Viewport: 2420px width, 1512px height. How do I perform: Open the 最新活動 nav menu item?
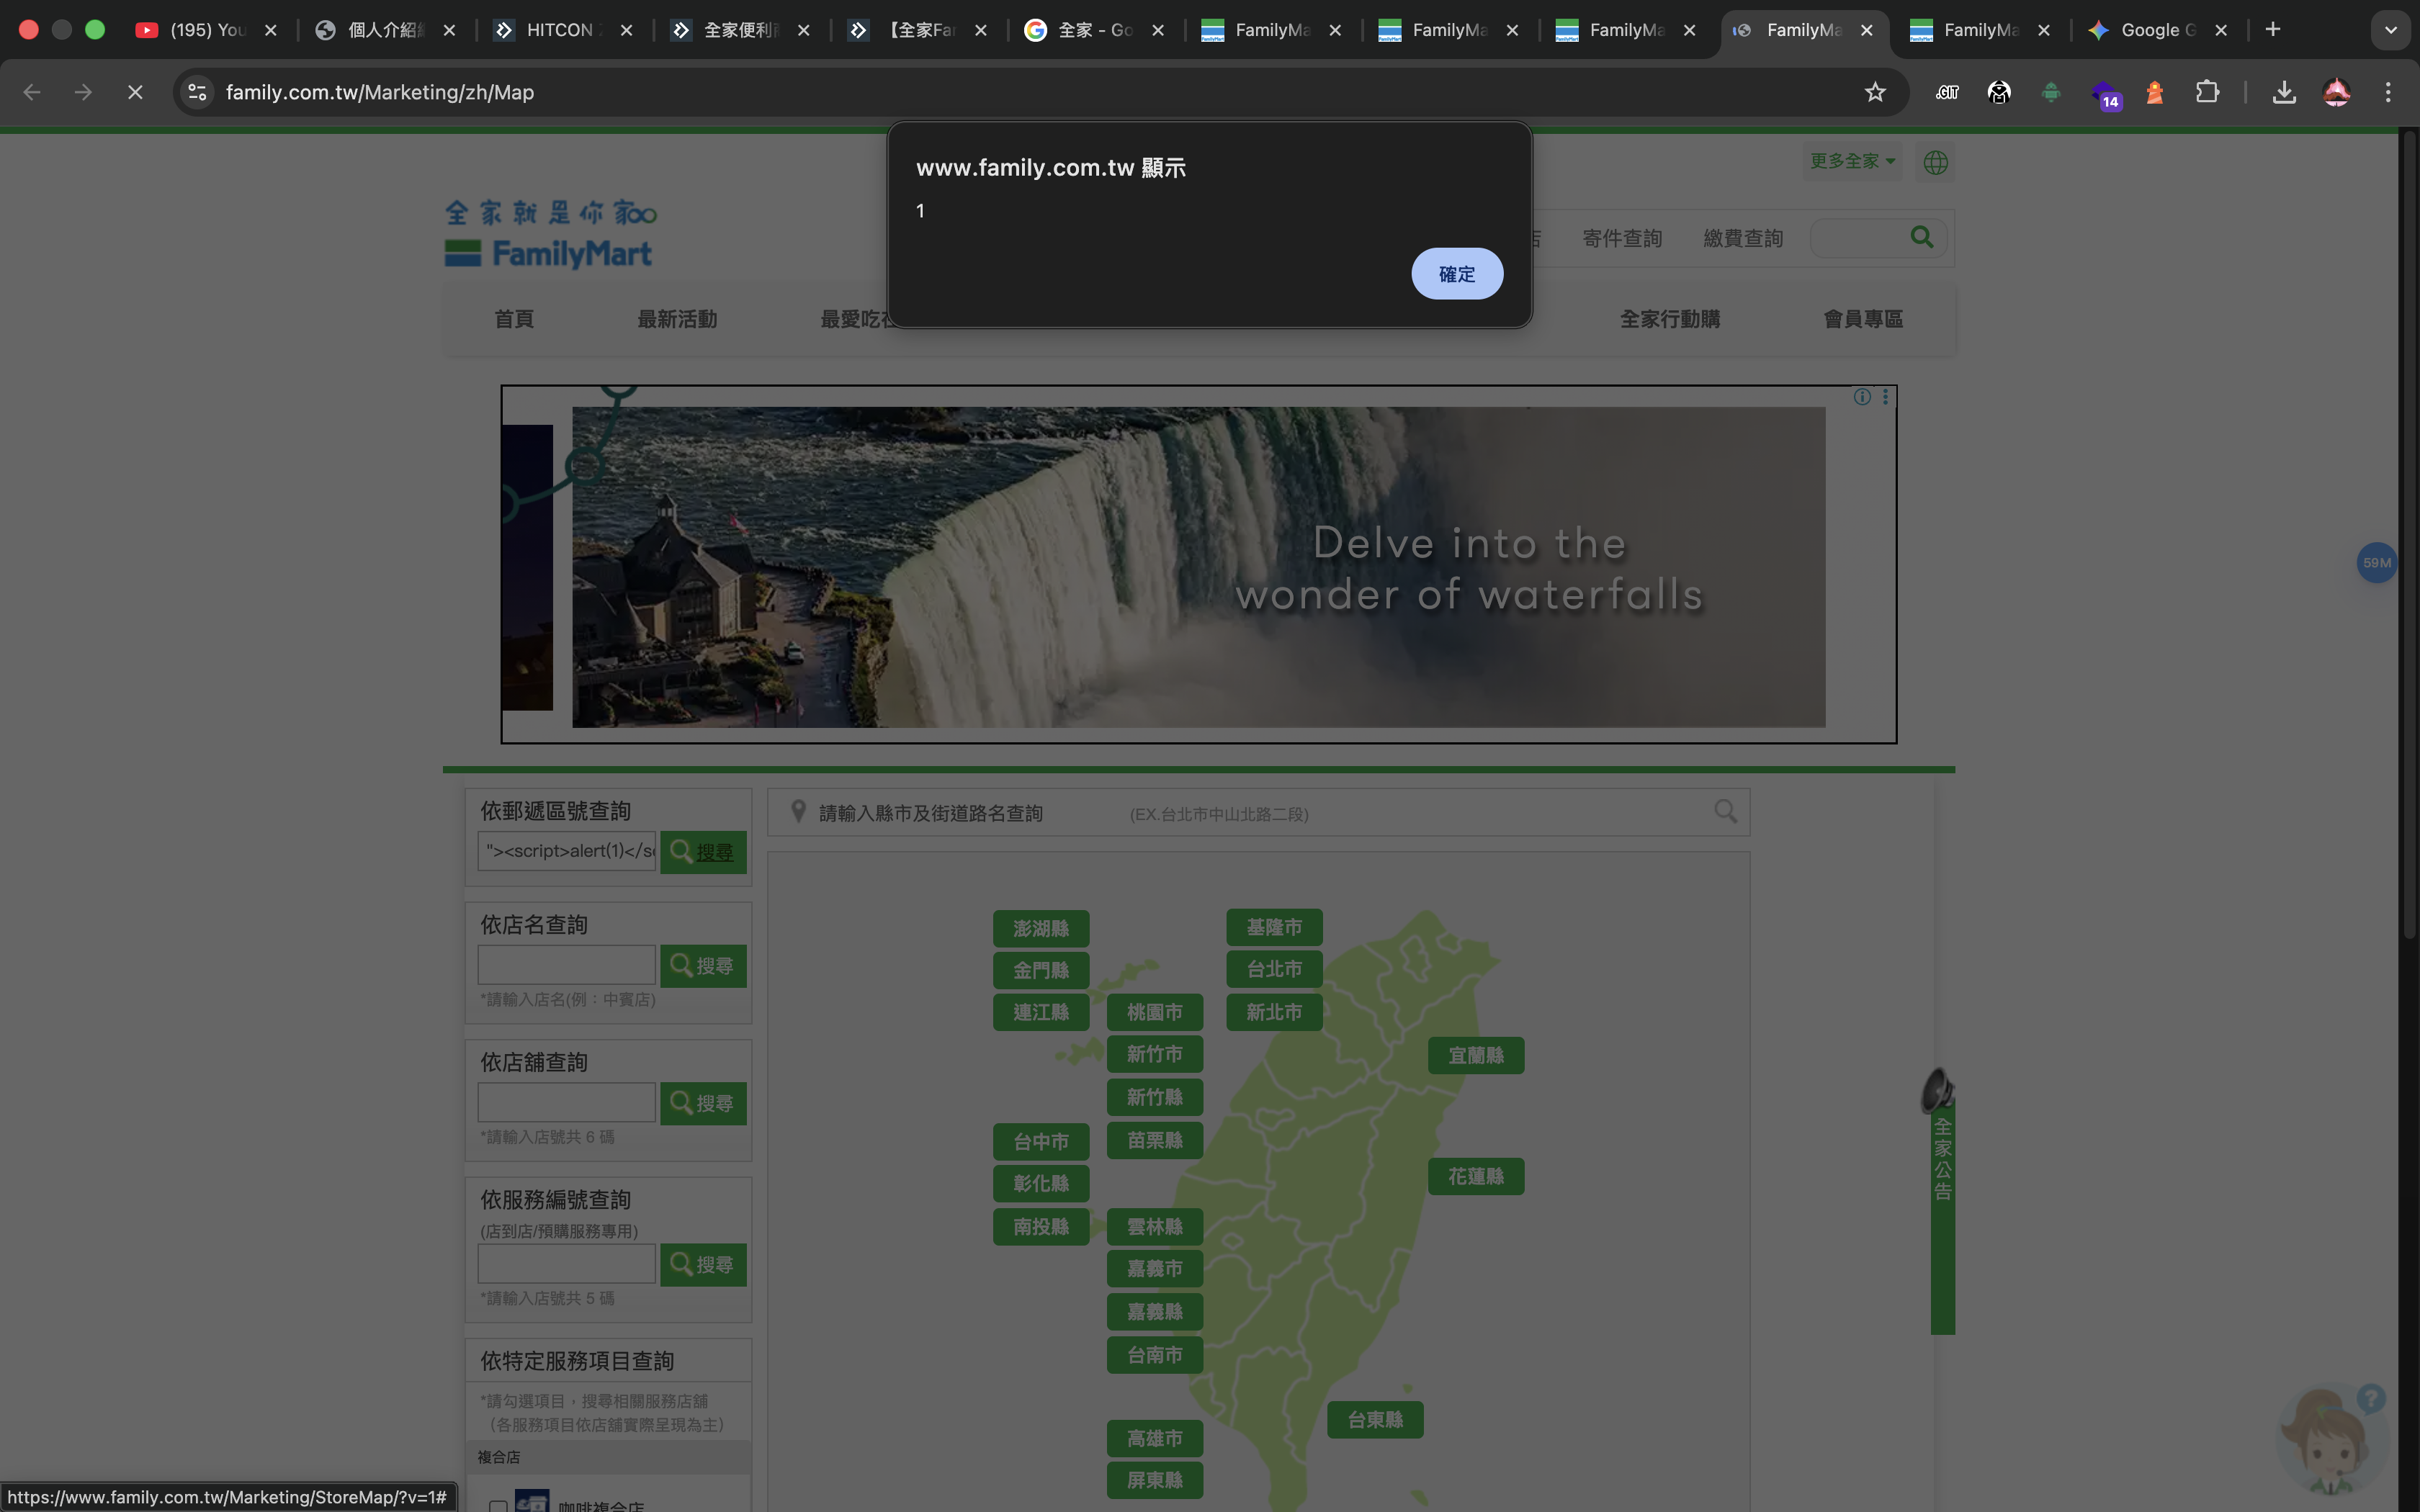tap(677, 319)
